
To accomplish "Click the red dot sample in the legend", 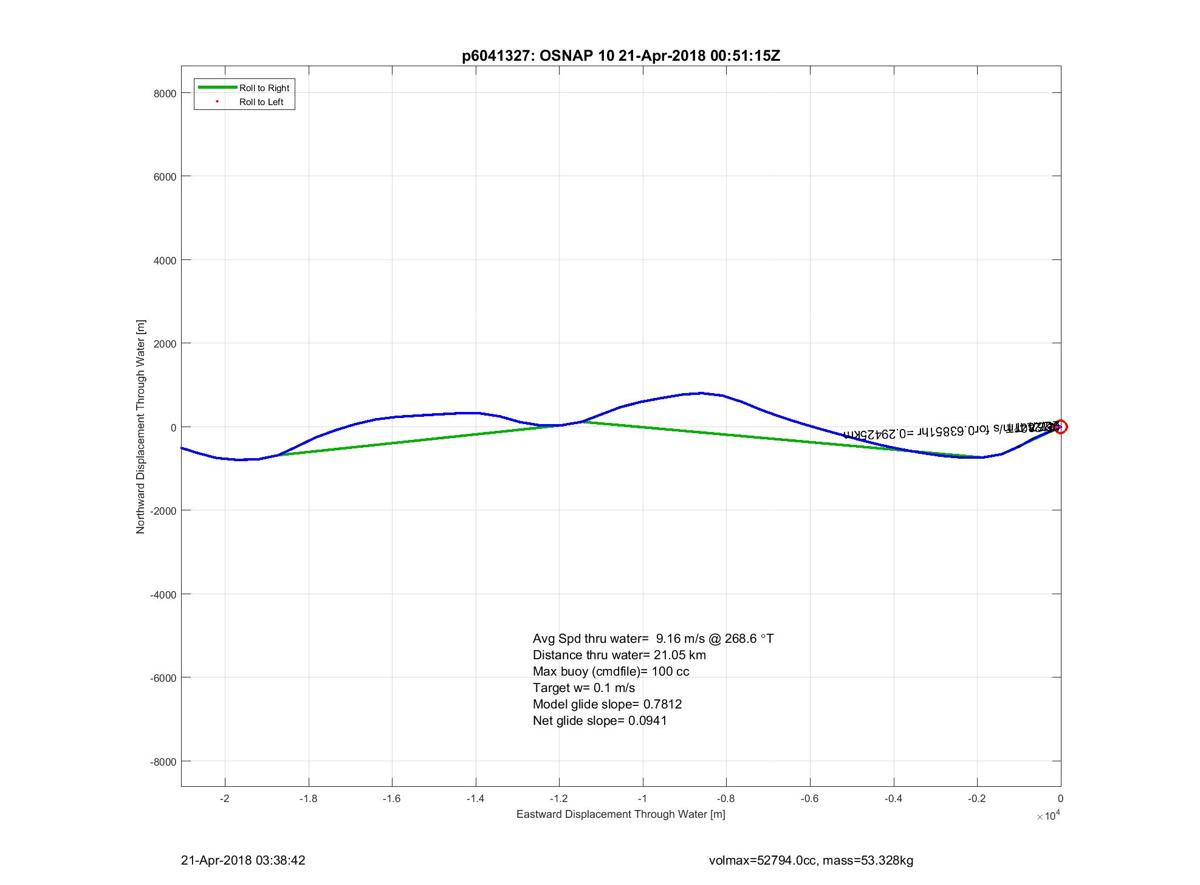I will coord(217,102).
